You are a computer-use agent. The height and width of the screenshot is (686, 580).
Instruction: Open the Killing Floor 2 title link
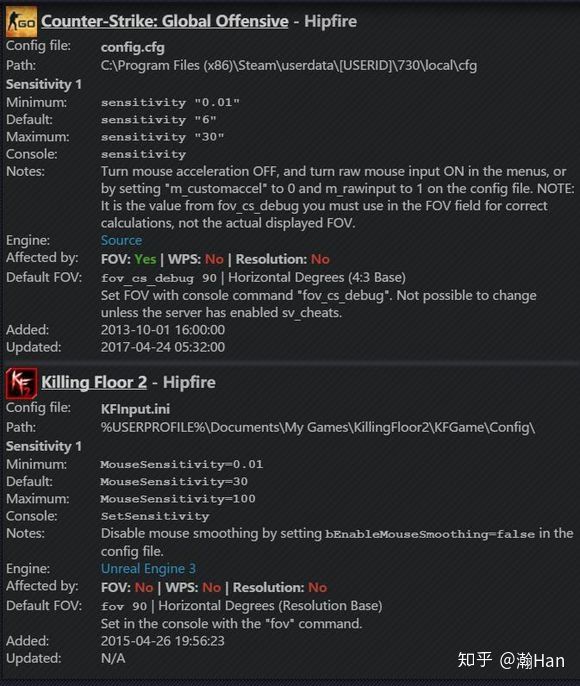94,382
